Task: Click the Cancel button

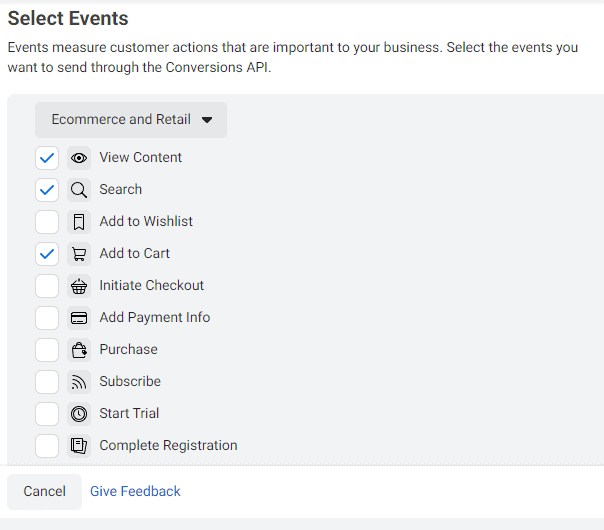Action: point(44,491)
